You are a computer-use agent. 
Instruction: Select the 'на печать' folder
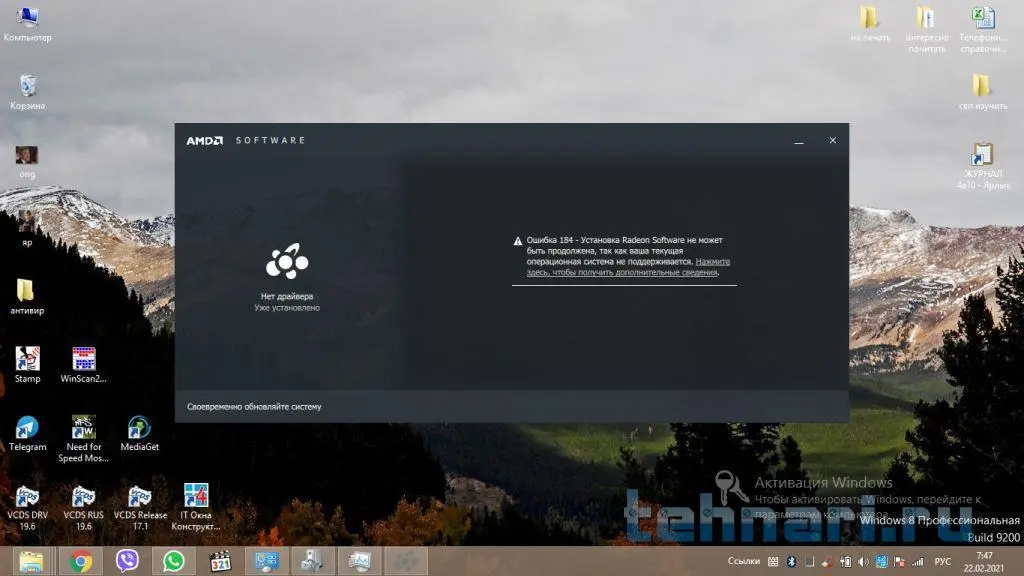click(x=870, y=24)
